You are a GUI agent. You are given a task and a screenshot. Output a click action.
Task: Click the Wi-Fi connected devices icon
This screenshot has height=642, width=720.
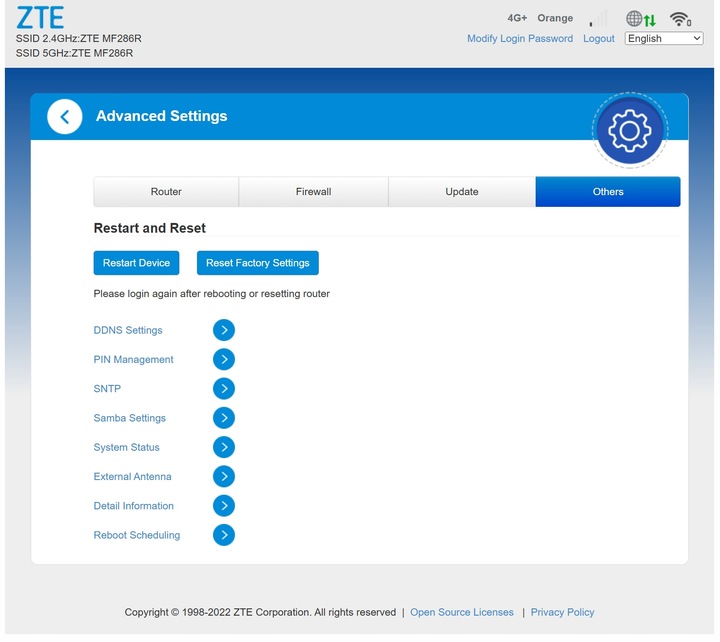pyautogui.click(x=681, y=19)
